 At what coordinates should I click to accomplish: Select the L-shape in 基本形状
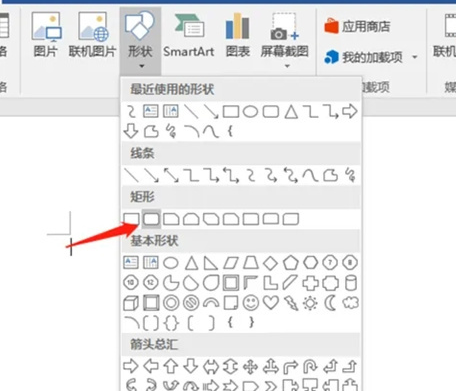[271, 283]
